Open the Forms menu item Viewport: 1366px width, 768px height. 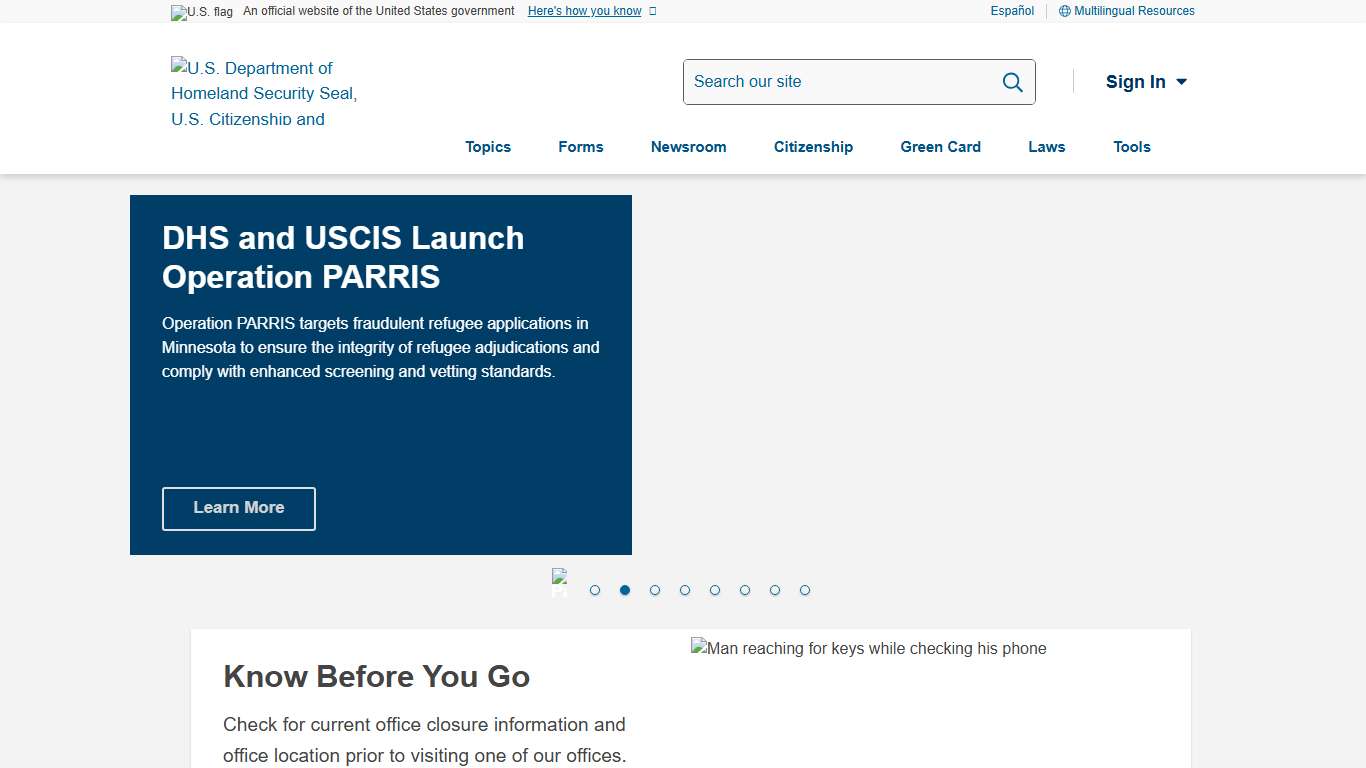click(x=581, y=147)
